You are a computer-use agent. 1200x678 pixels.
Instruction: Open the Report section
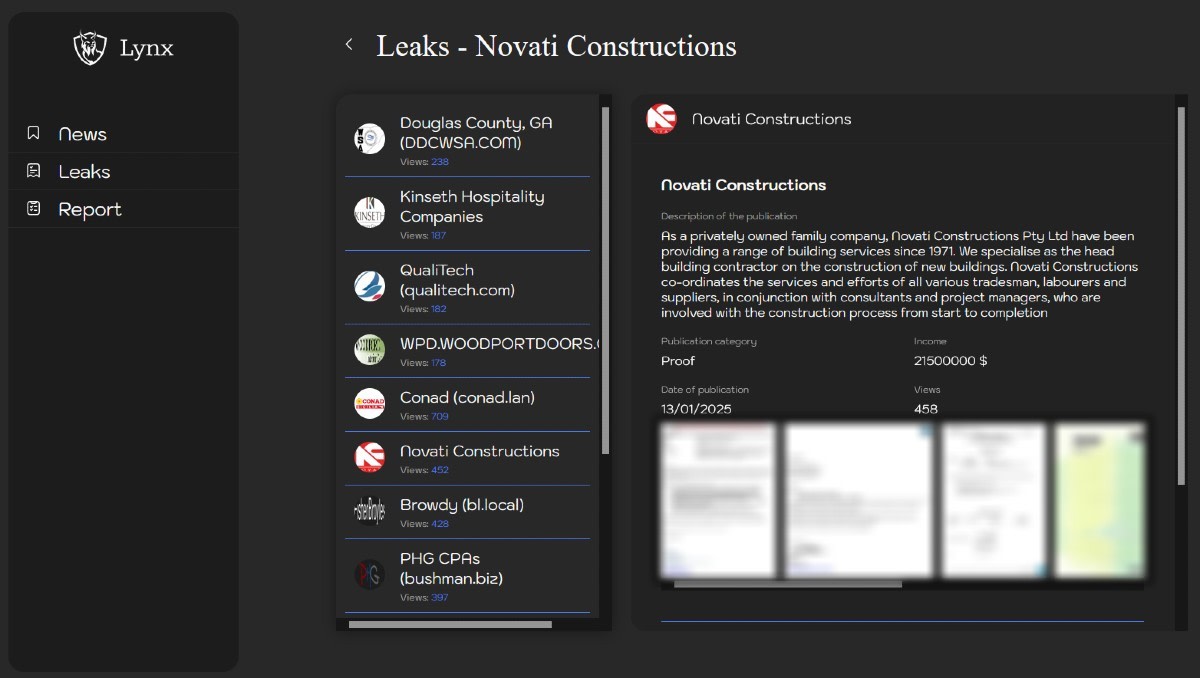coord(91,208)
